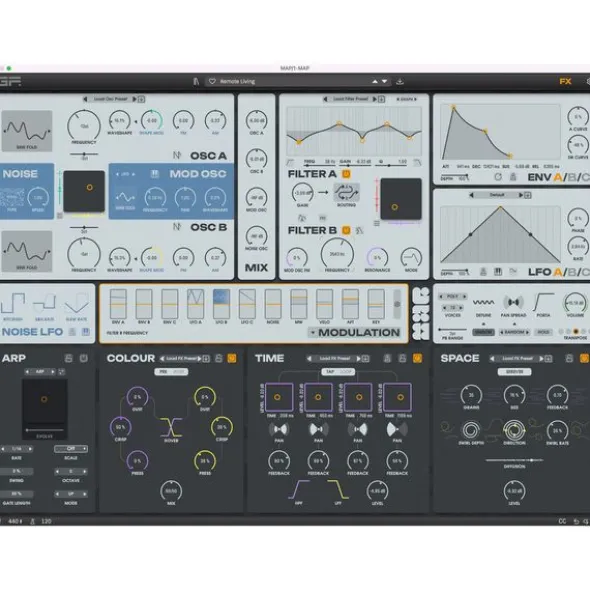Image resolution: width=590 pixels, height=591 pixels.
Task: Click the CC button in the bottom bar
Action: click(562, 521)
